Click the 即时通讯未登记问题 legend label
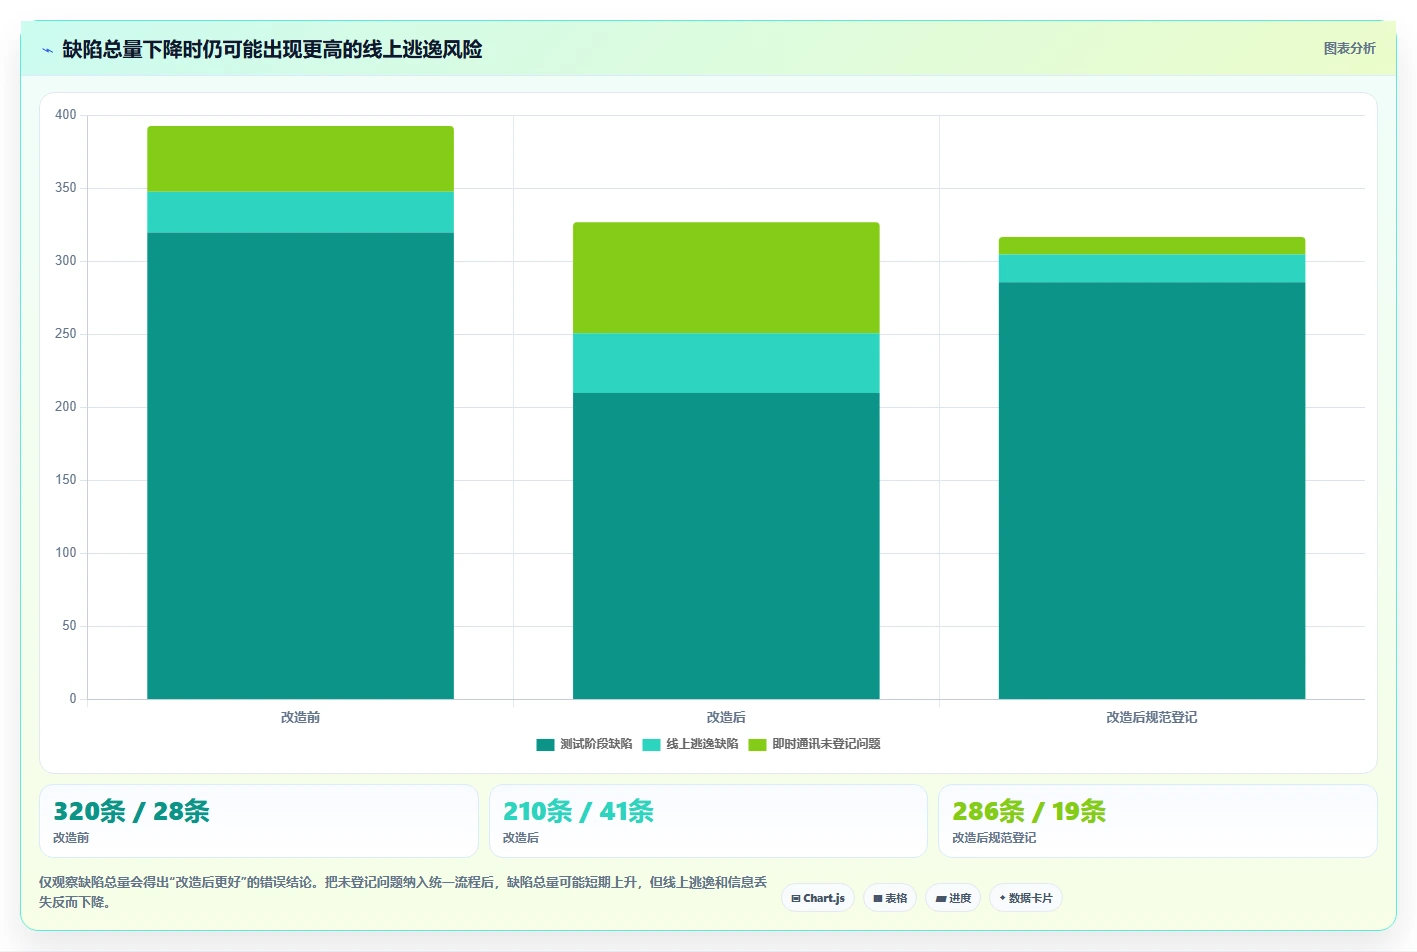The height and width of the screenshot is (952, 1417). (x=826, y=744)
